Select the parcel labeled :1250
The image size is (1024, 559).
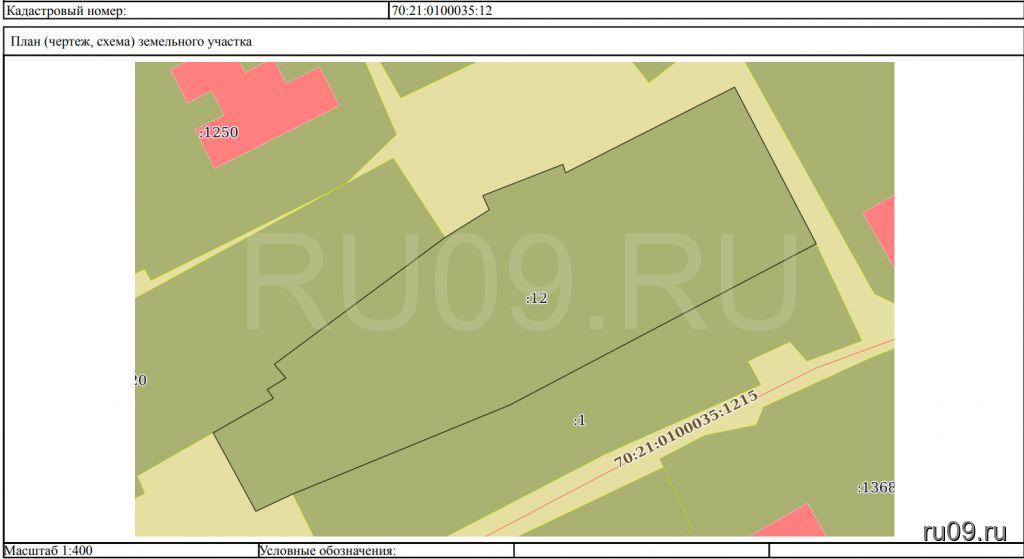coord(218,132)
